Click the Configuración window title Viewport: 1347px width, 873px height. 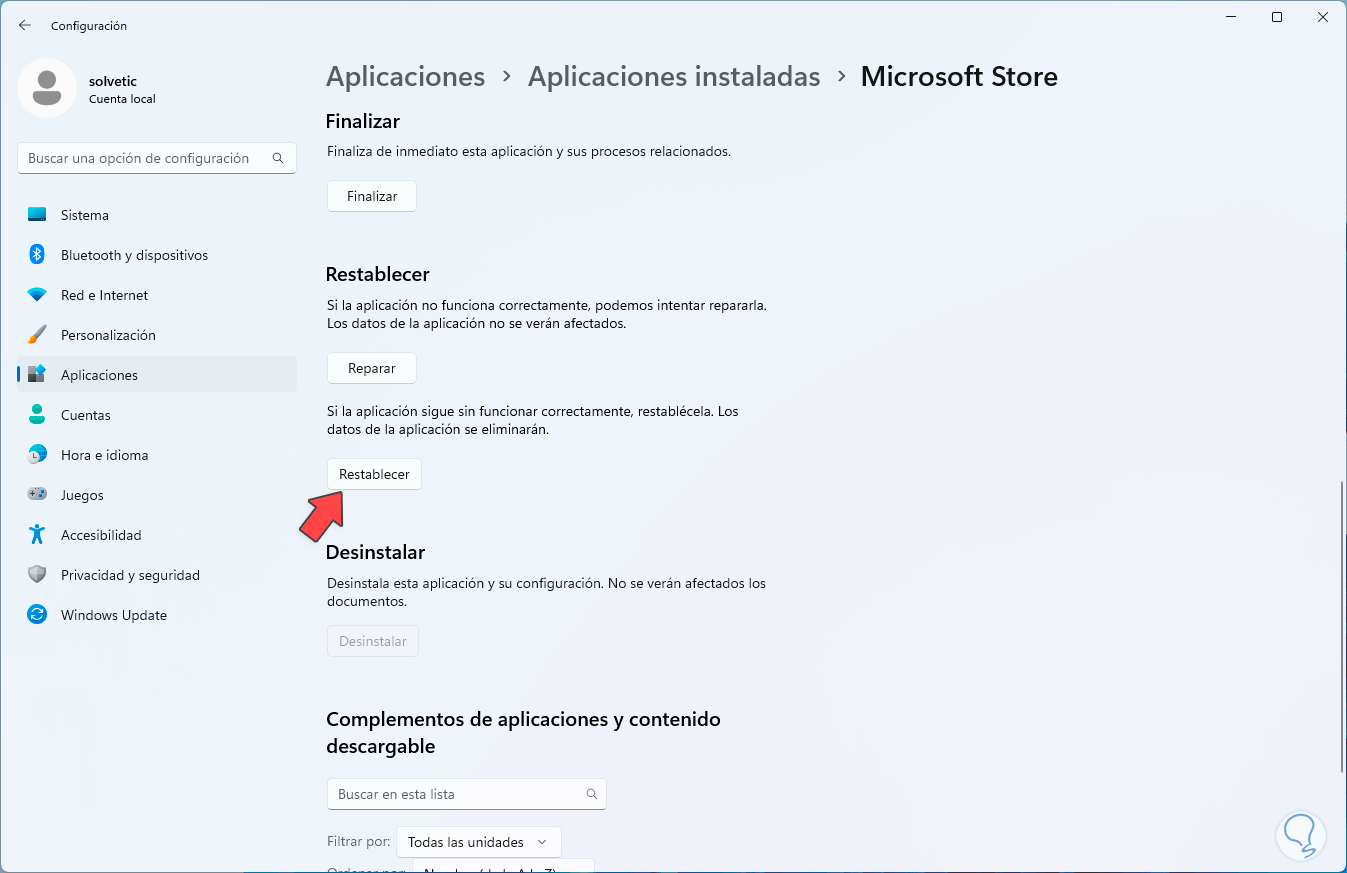88,25
